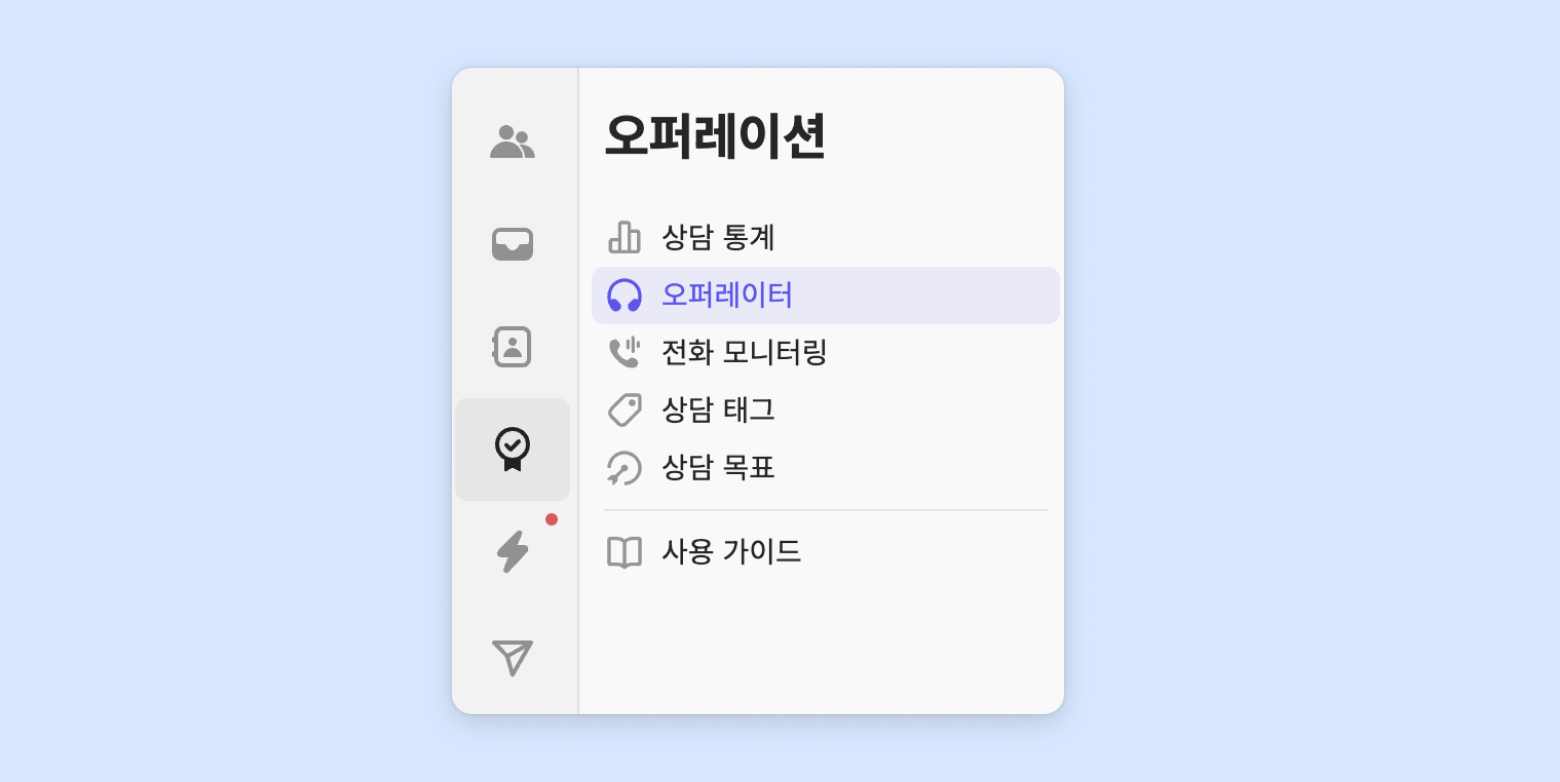The image size is (1560, 782).
Task: Open the team members sidebar icon
Action: (512, 142)
